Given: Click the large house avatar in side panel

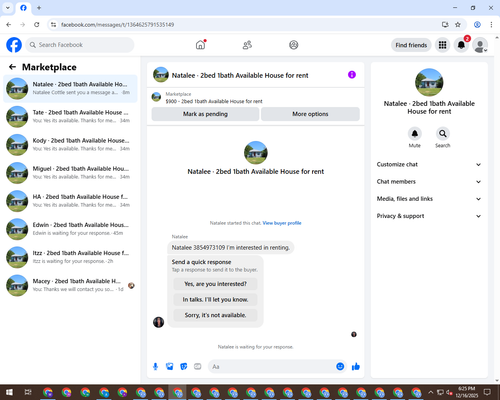Looking at the screenshot, I should (x=429, y=82).
